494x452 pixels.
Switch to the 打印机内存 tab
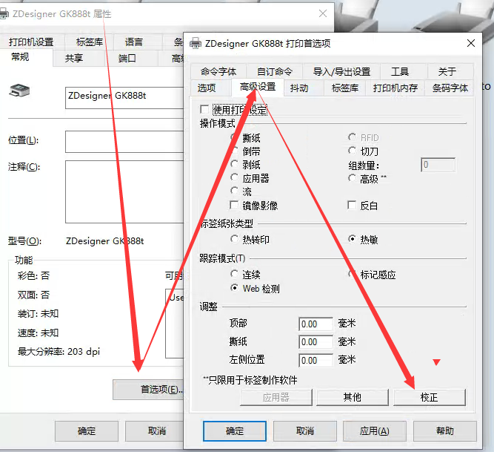[x=395, y=88]
